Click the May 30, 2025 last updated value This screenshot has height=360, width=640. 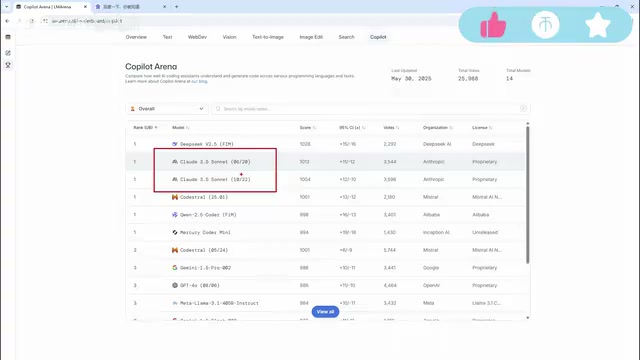pos(411,78)
